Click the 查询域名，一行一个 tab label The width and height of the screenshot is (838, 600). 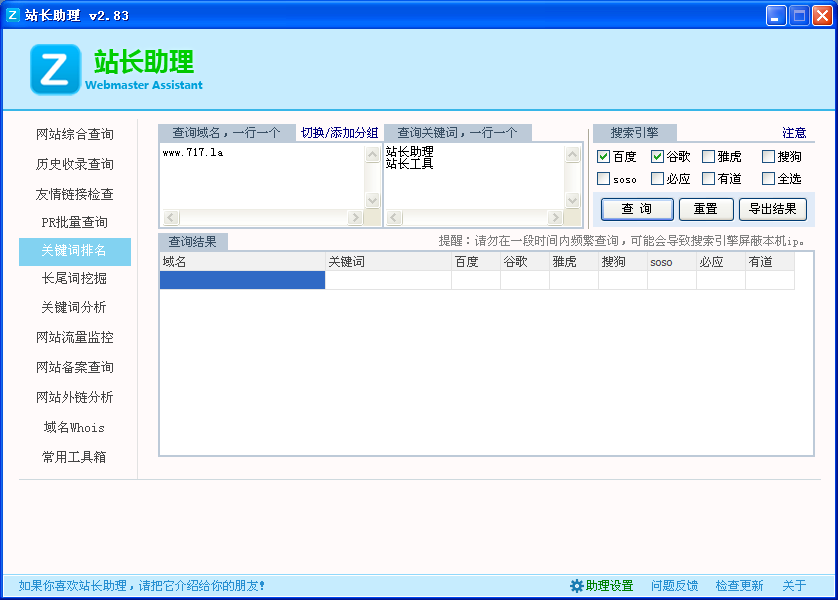pos(227,133)
